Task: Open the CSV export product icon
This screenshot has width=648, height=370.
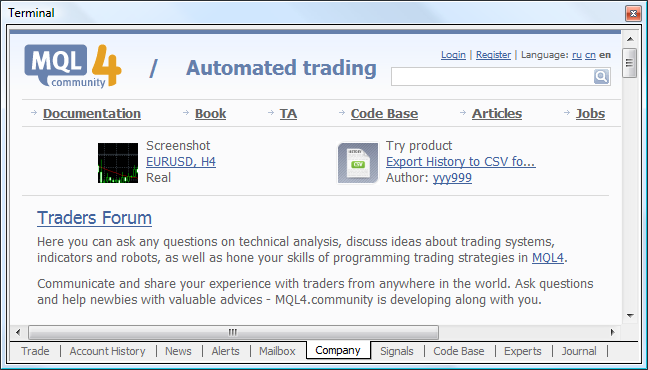Action: (358, 163)
